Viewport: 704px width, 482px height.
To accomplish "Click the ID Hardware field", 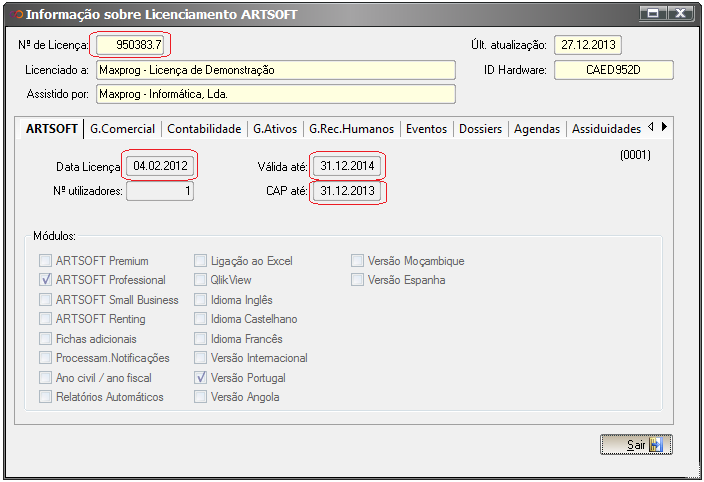I will (x=614, y=70).
